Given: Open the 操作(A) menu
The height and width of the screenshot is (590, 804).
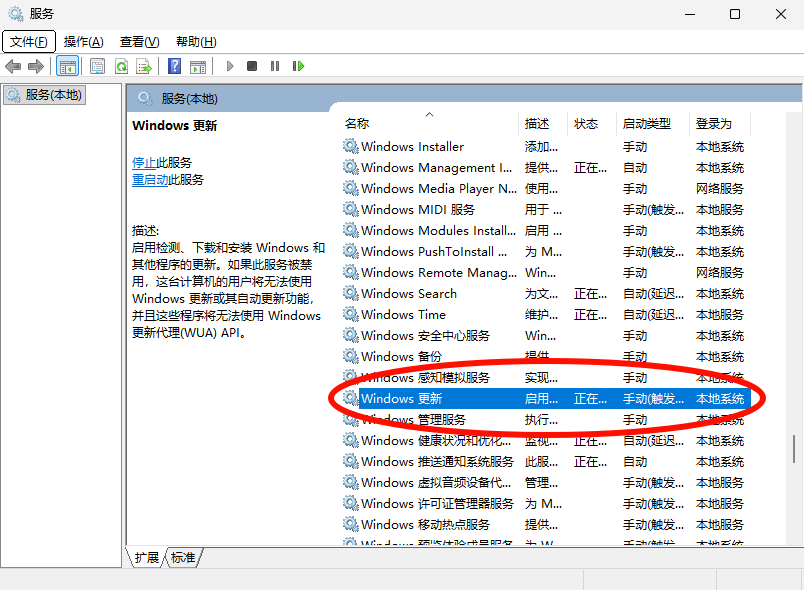Looking at the screenshot, I should pos(84,42).
